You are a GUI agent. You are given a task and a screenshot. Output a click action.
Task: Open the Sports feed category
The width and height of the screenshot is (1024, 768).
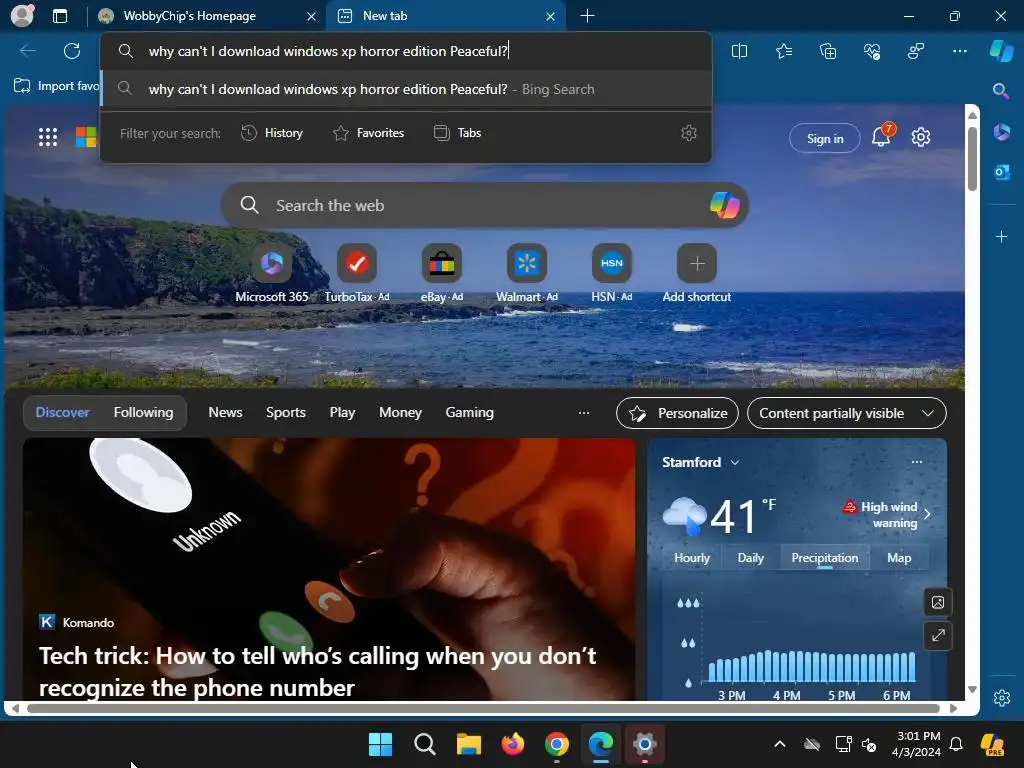(285, 413)
